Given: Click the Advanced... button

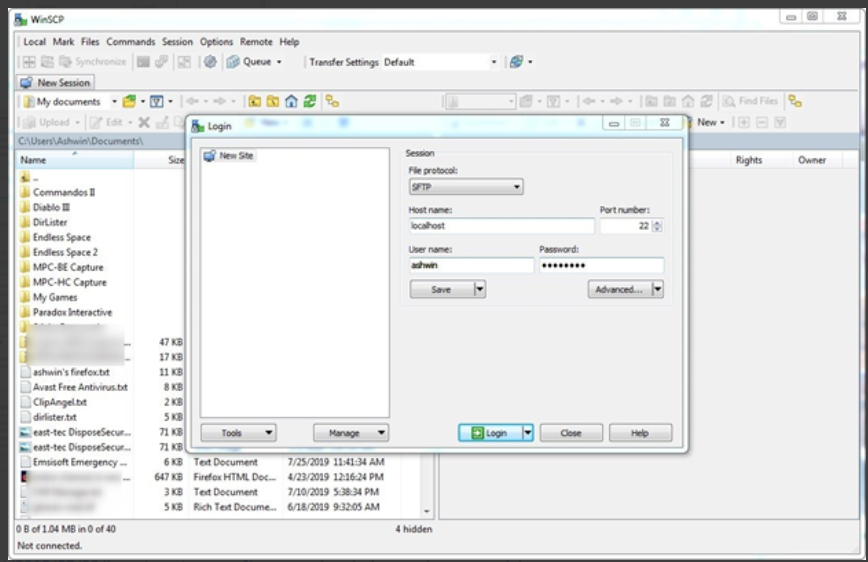Looking at the screenshot, I should click(x=619, y=289).
